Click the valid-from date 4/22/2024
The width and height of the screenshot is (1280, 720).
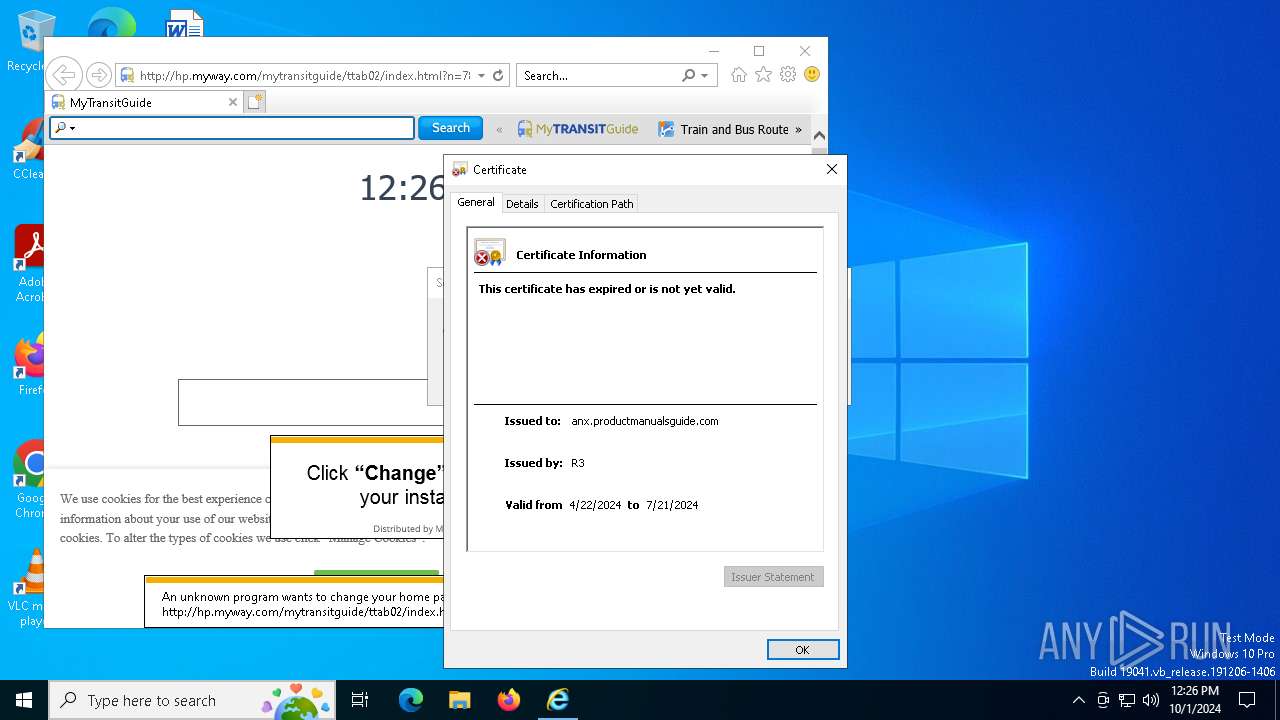pyautogui.click(x=595, y=505)
